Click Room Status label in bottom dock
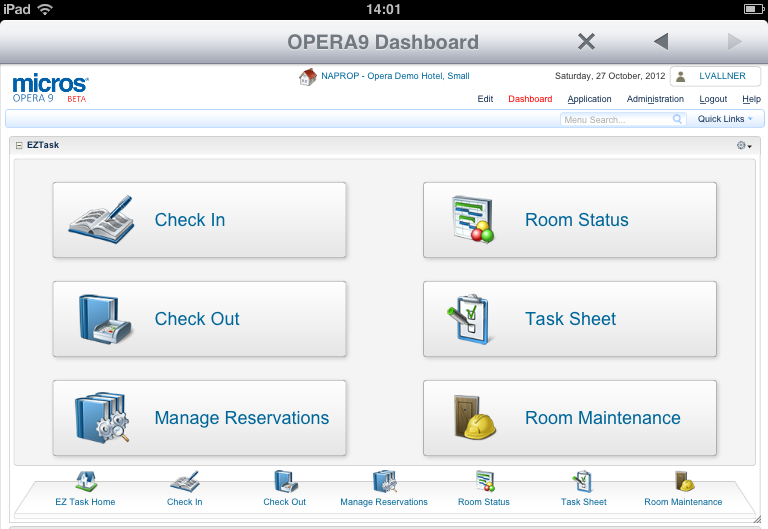768x529 pixels. click(484, 502)
